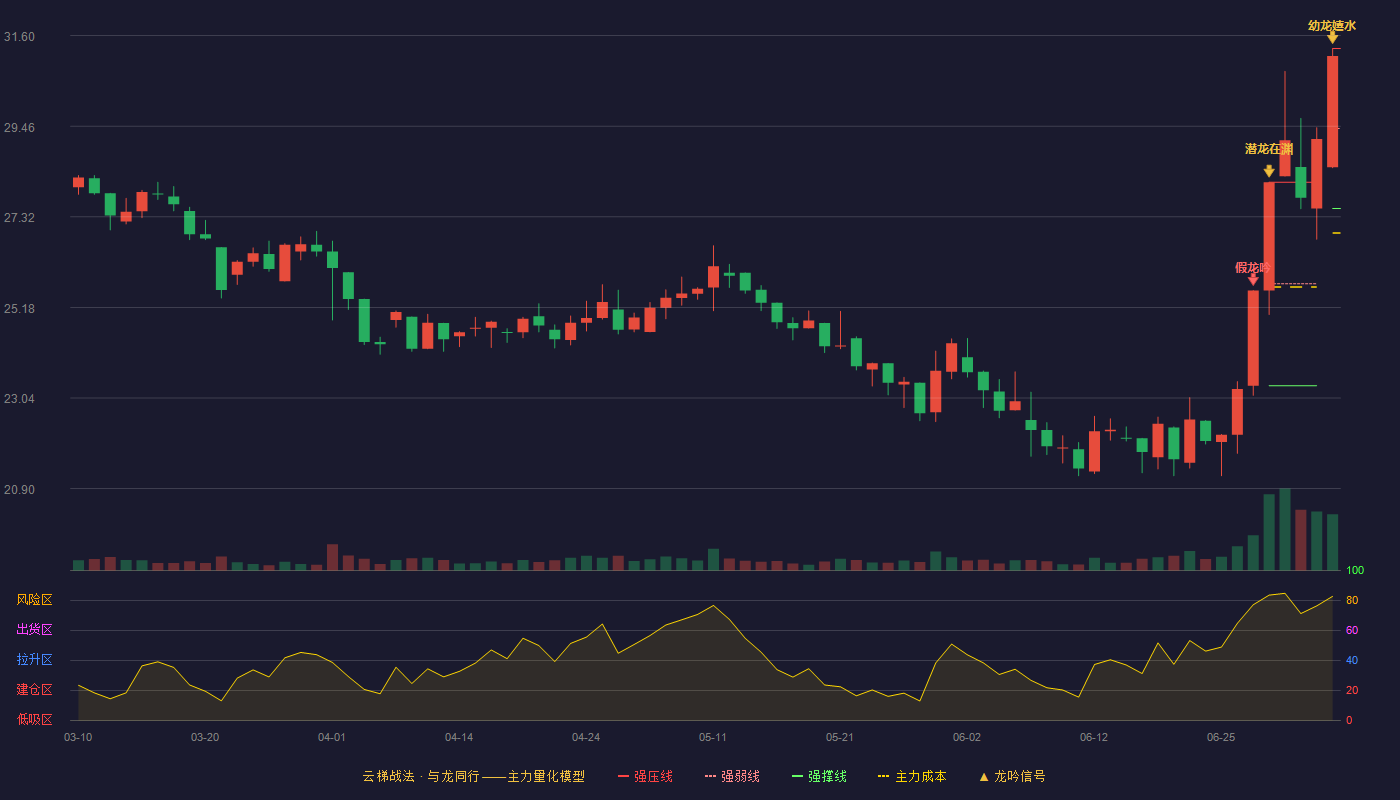Click the 04-01 date axis label
1400x800 pixels.
click(x=332, y=737)
